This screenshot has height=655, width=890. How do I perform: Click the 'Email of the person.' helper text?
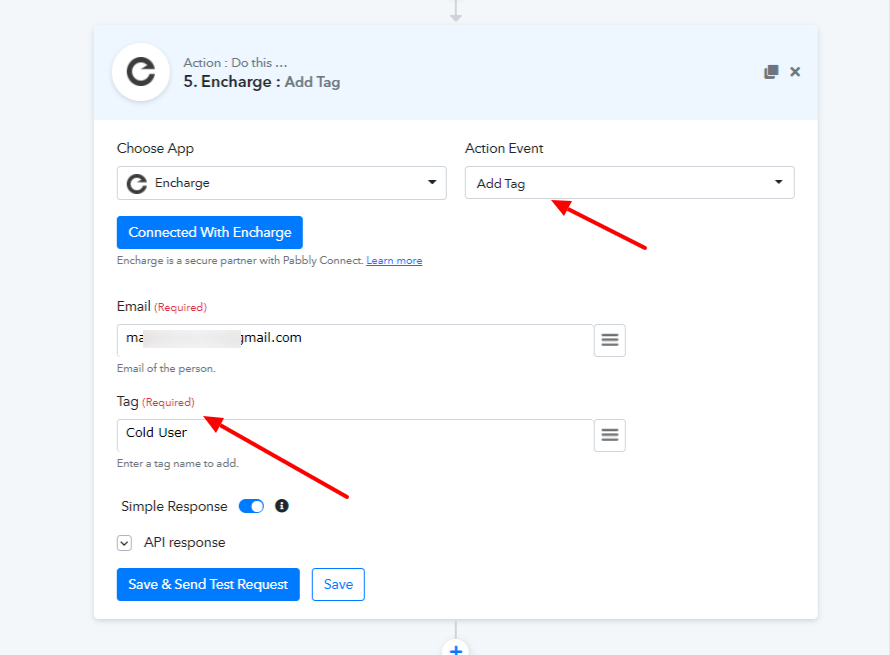tap(166, 368)
